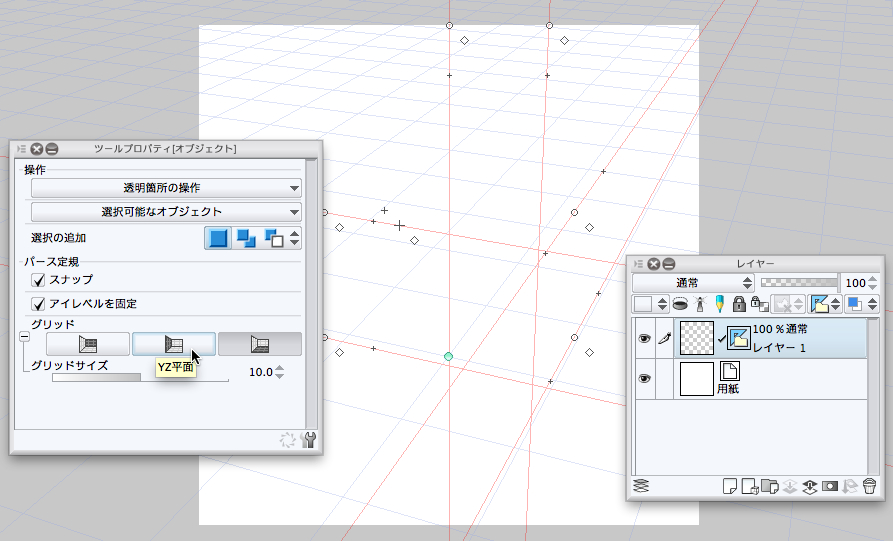The height and width of the screenshot is (541, 893).
Task: Open the 透明箇所の操作 dropdown
Action: (166, 187)
